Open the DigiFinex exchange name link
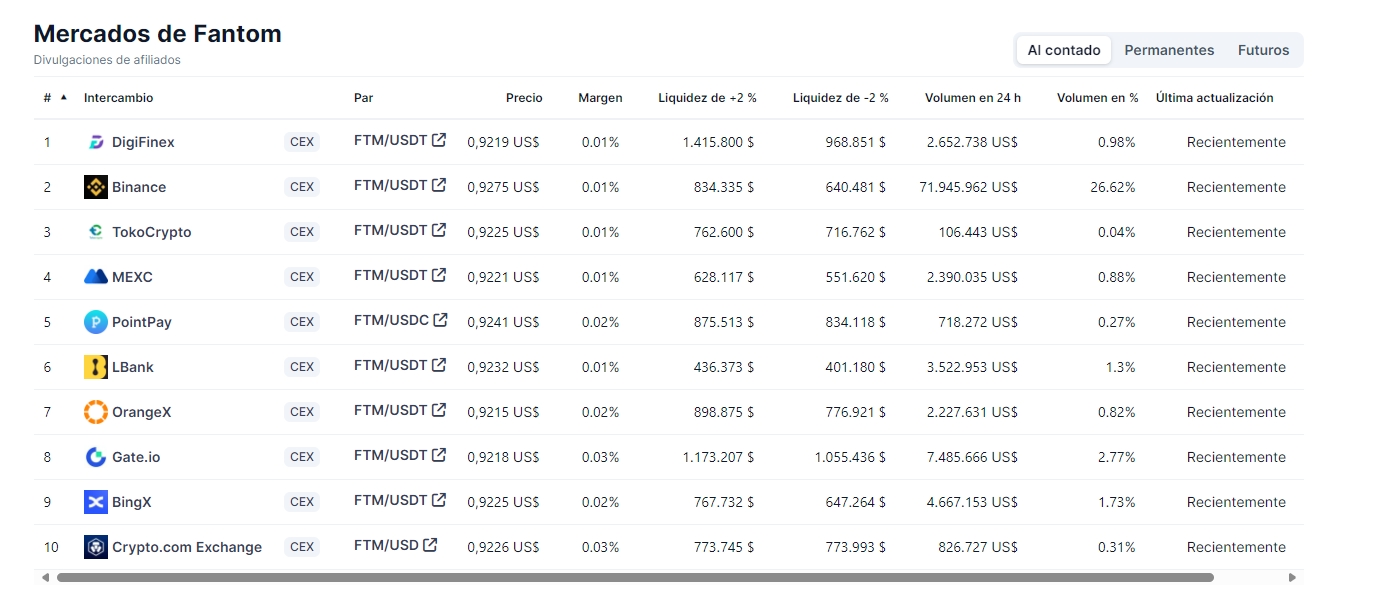The height and width of the screenshot is (595, 1392). coord(143,142)
